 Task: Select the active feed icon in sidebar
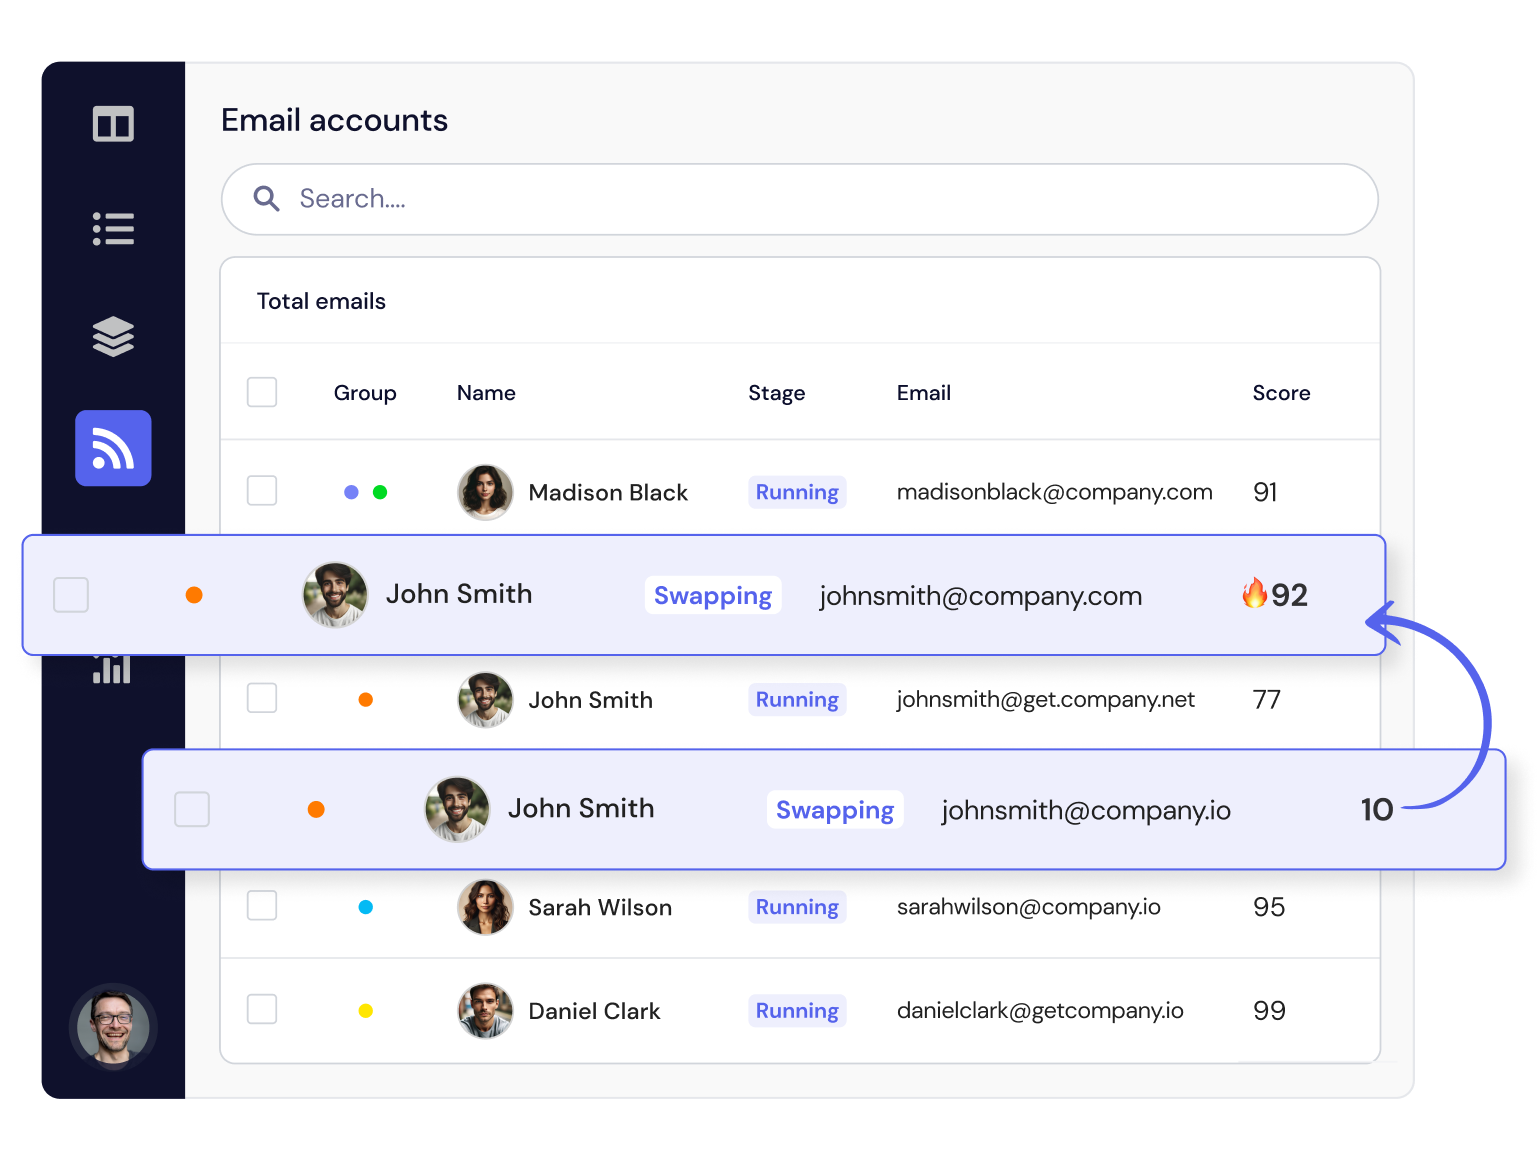pos(113,448)
